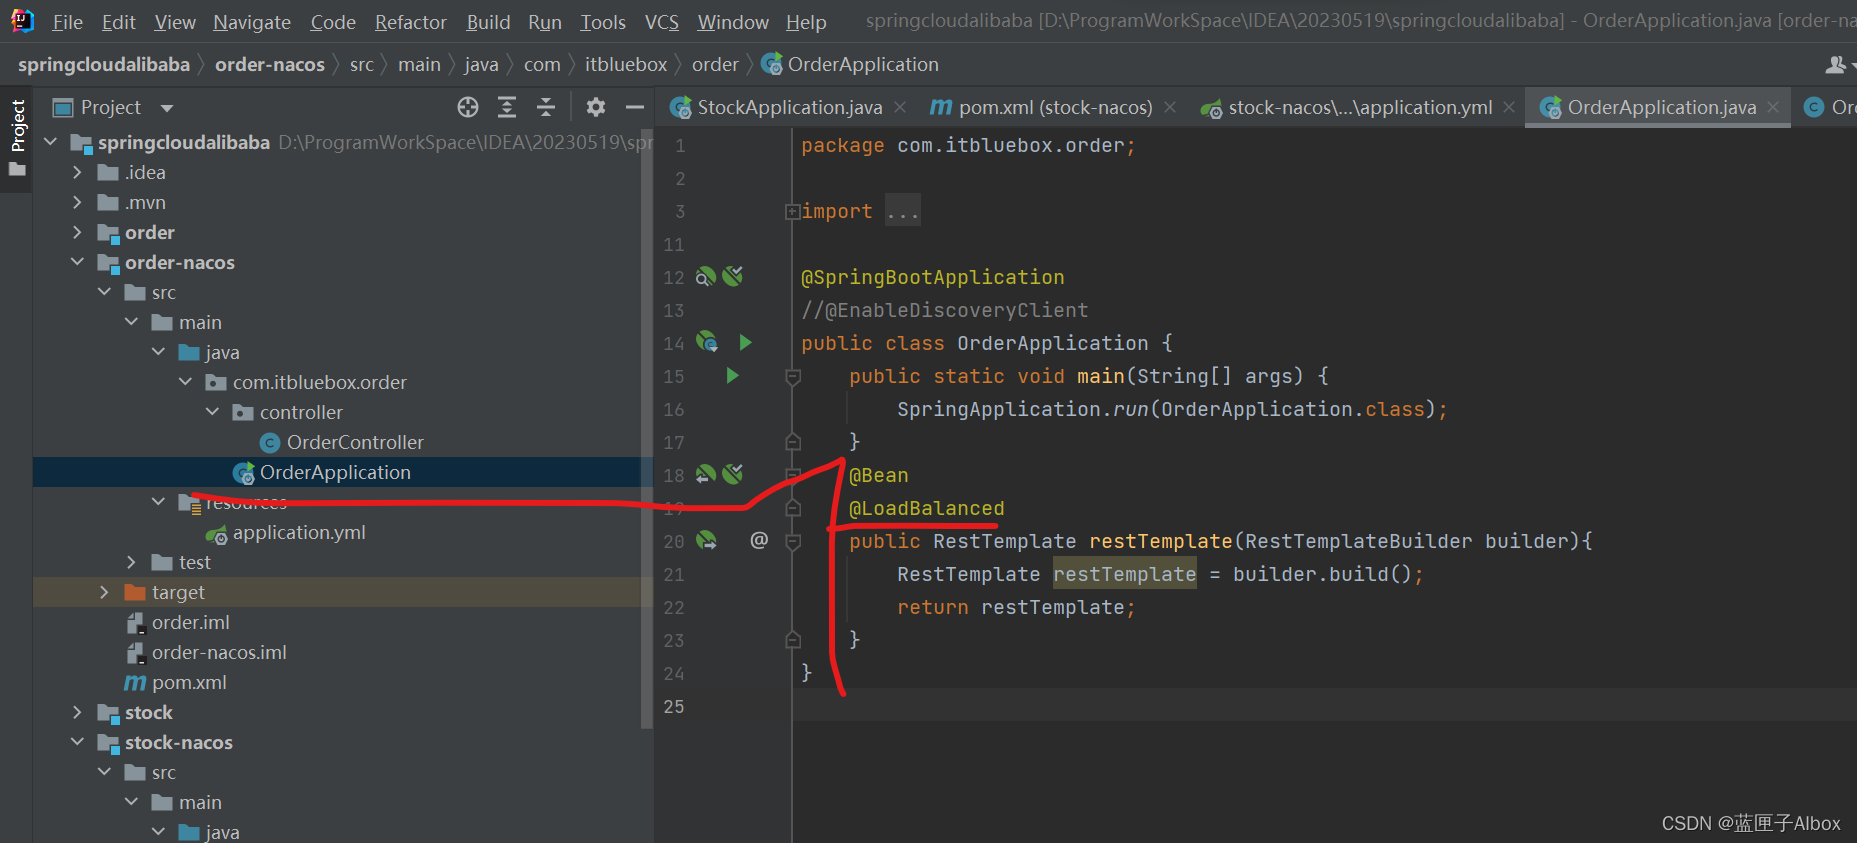
Task: Fold the restTemplate method at line 20
Action: point(793,542)
